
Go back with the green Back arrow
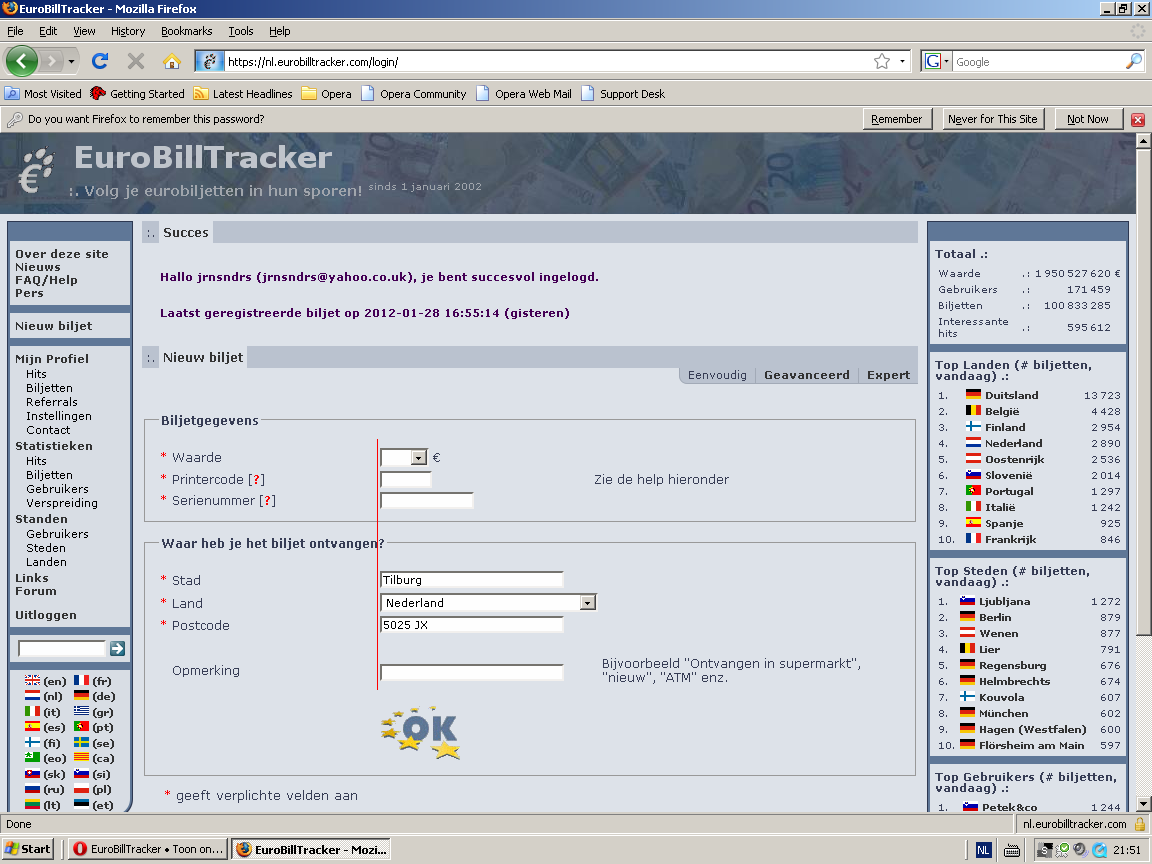coord(21,61)
